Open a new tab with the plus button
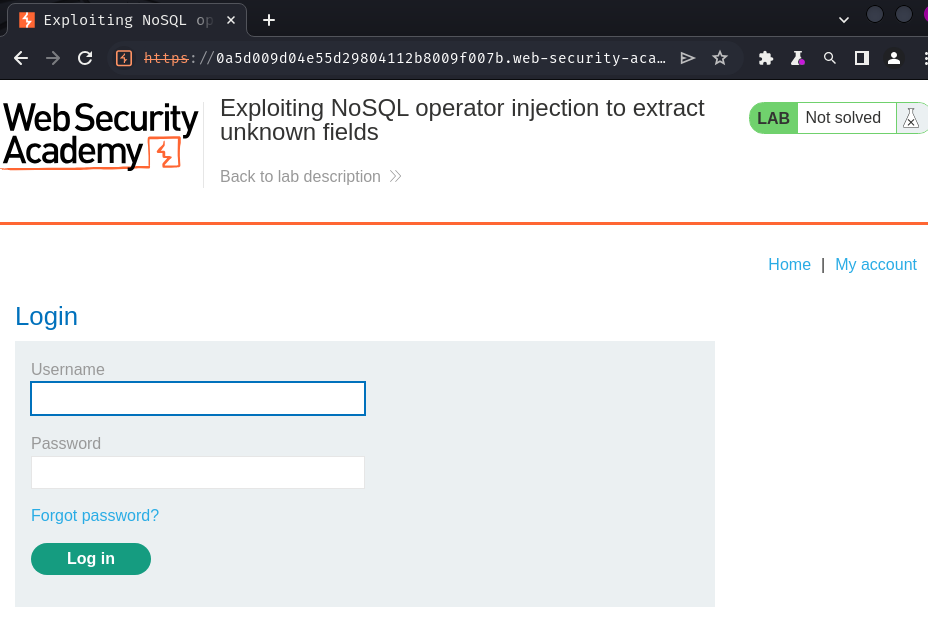 pos(269,20)
